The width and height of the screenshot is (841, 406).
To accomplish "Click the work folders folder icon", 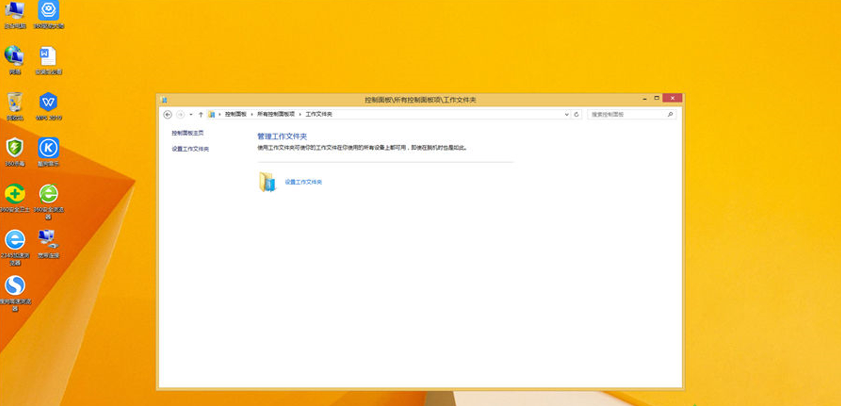I will click(267, 182).
